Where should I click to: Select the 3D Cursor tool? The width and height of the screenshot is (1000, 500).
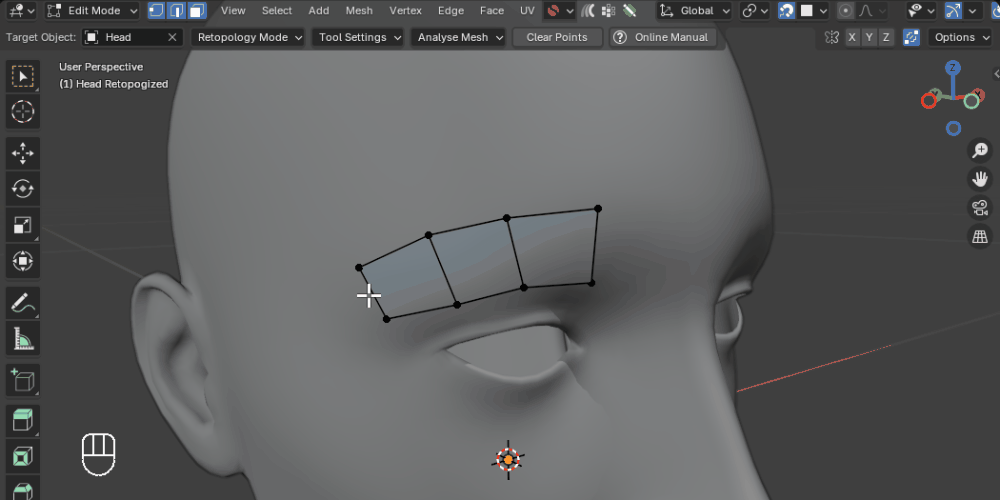pyautogui.click(x=23, y=112)
